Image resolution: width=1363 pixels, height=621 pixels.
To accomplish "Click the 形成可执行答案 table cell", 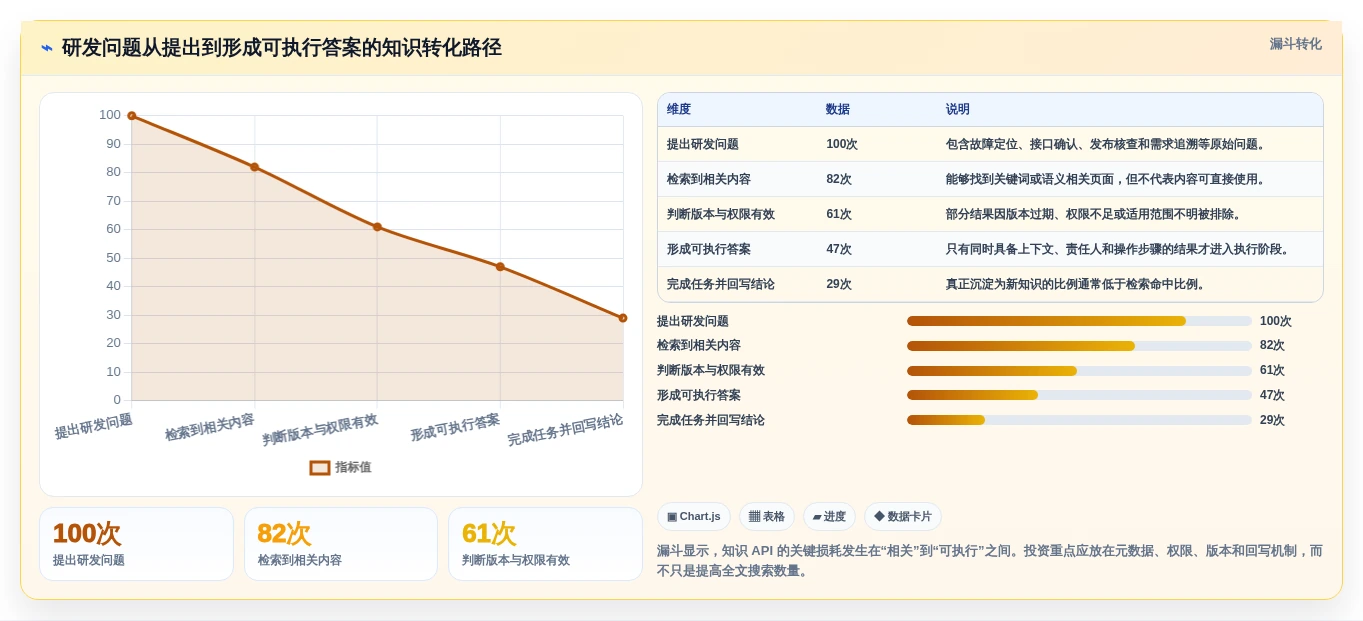I will (709, 249).
